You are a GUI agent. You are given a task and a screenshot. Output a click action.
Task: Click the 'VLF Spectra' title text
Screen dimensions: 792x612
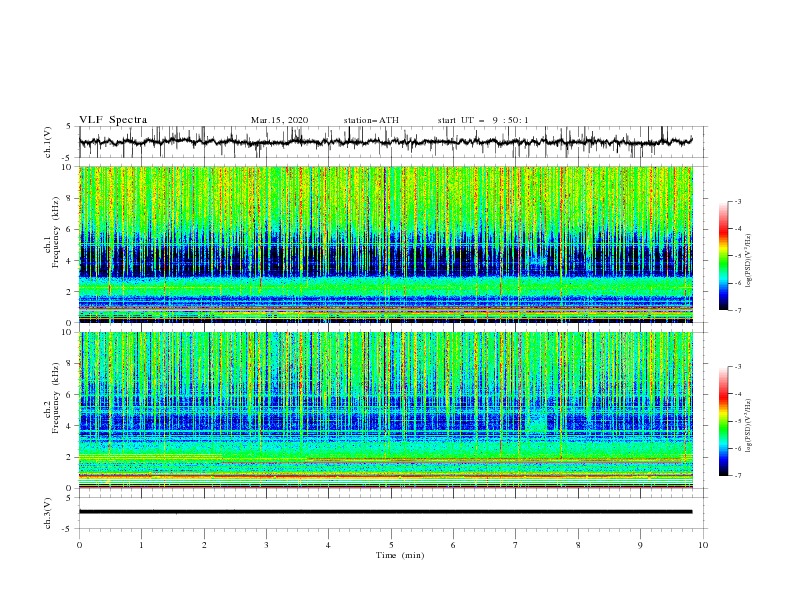pyautogui.click(x=113, y=120)
